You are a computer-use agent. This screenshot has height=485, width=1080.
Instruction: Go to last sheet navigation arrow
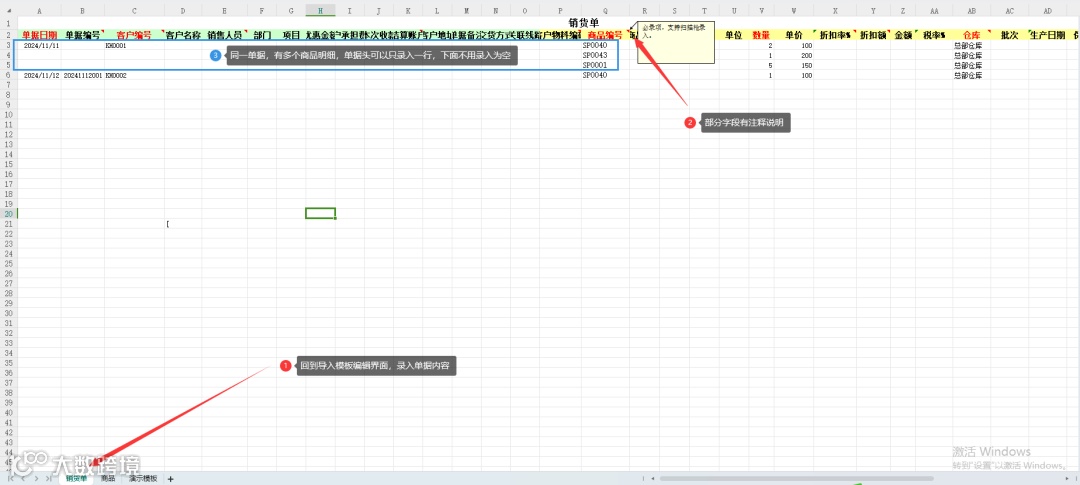pyautogui.click(x=48, y=478)
